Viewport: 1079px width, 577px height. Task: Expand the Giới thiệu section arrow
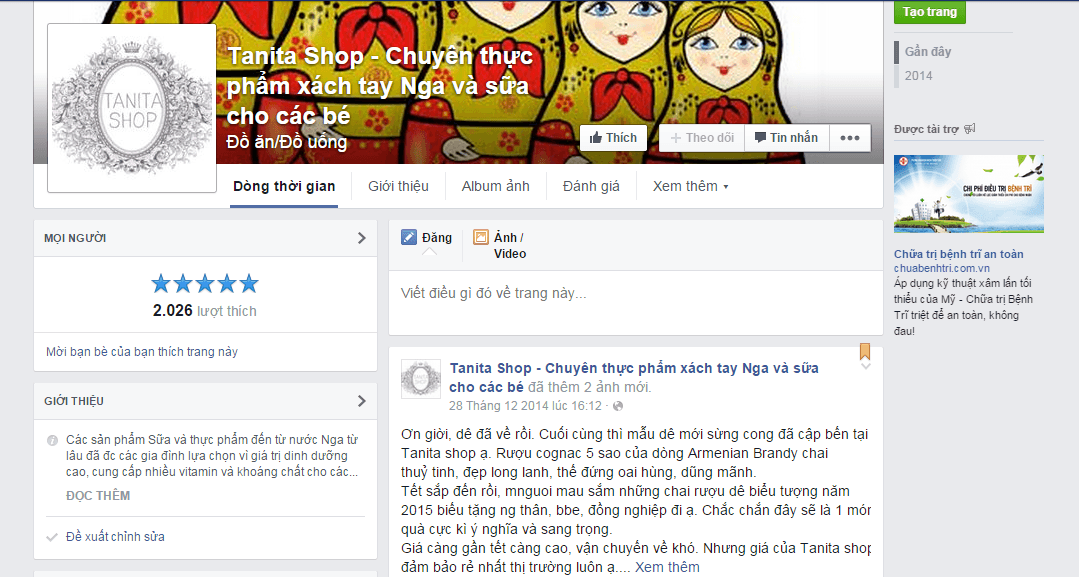click(x=362, y=401)
